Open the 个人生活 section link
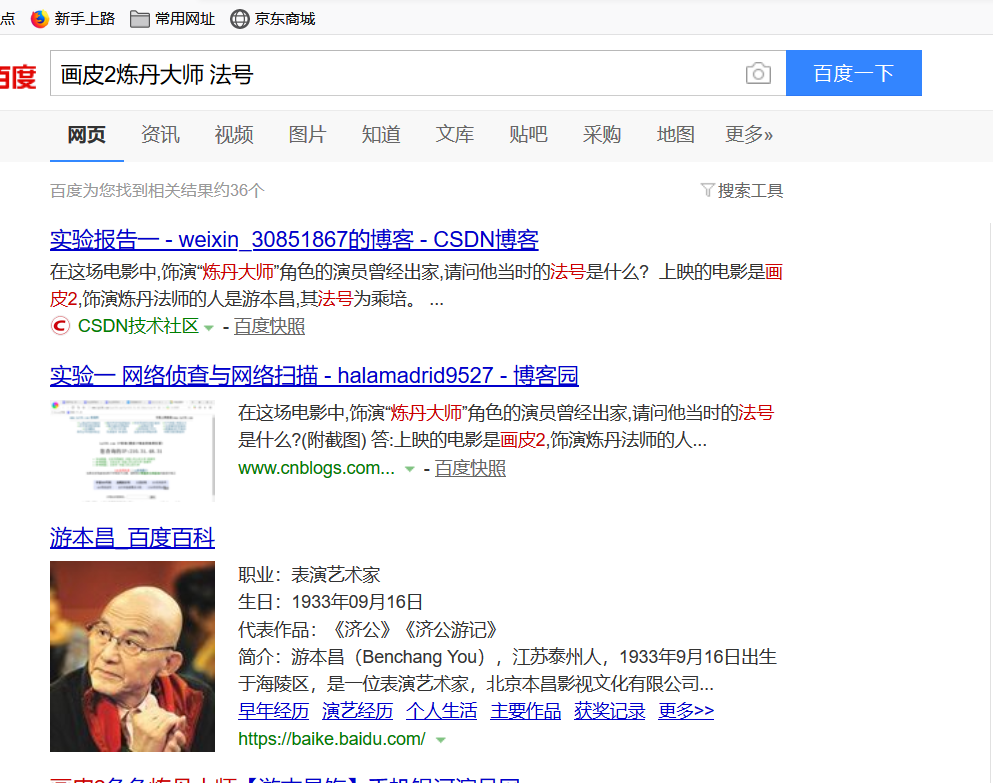The image size is (993, 783). point(441,711)
